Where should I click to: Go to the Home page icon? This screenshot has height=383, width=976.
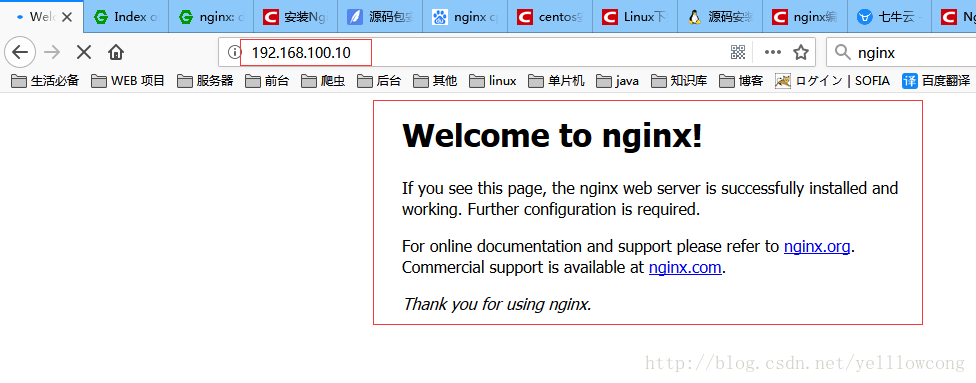point(116,52)
